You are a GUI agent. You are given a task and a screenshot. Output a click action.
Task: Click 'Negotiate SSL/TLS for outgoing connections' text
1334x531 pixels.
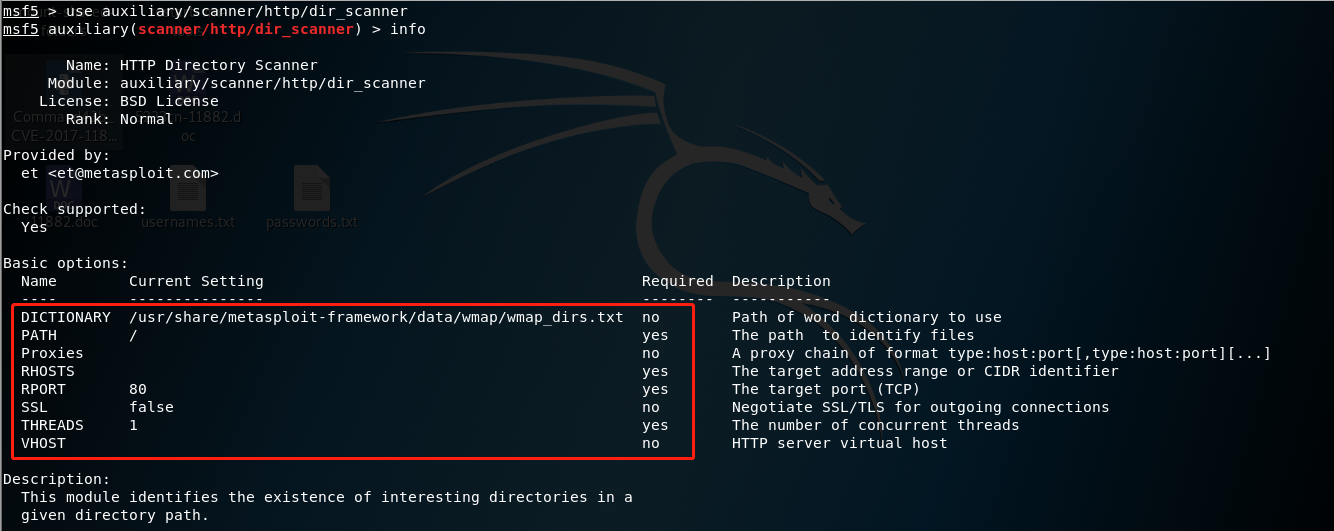(921, 407)
